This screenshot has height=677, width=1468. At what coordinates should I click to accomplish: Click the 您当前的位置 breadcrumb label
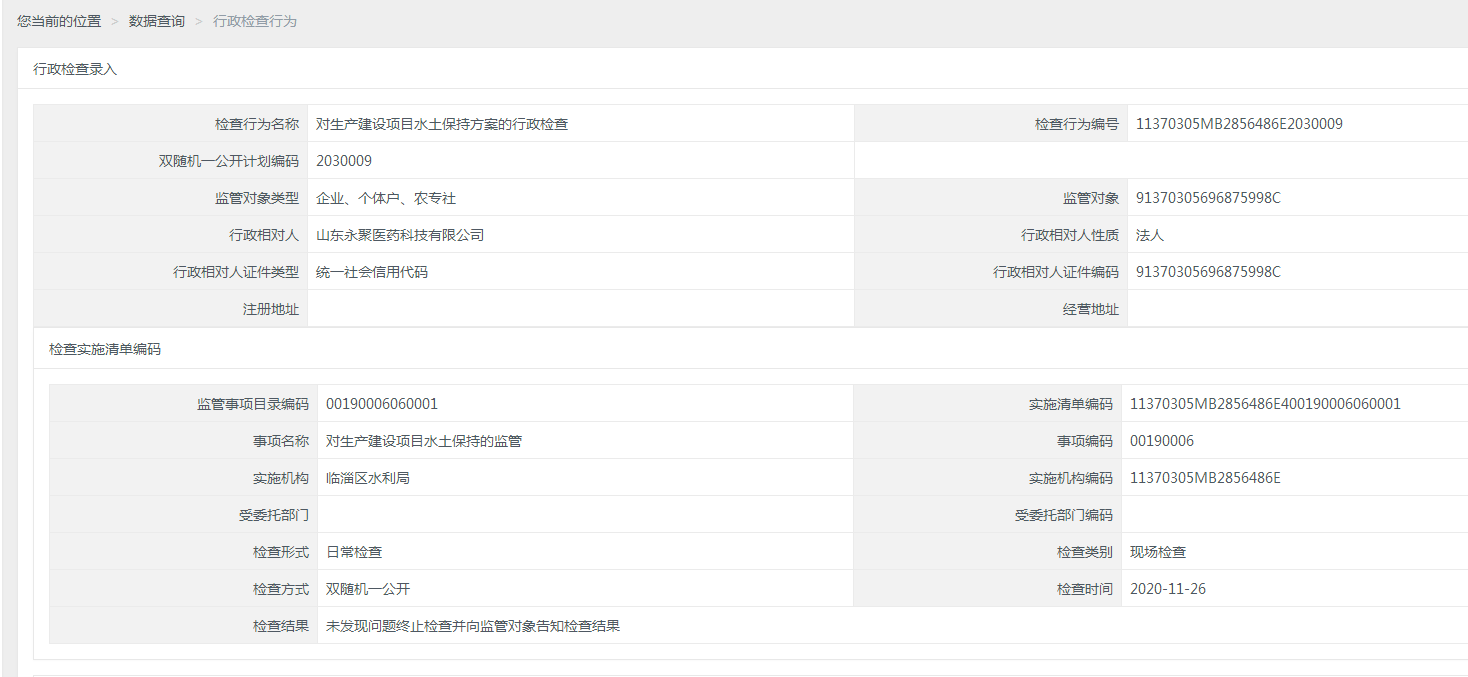59,21
